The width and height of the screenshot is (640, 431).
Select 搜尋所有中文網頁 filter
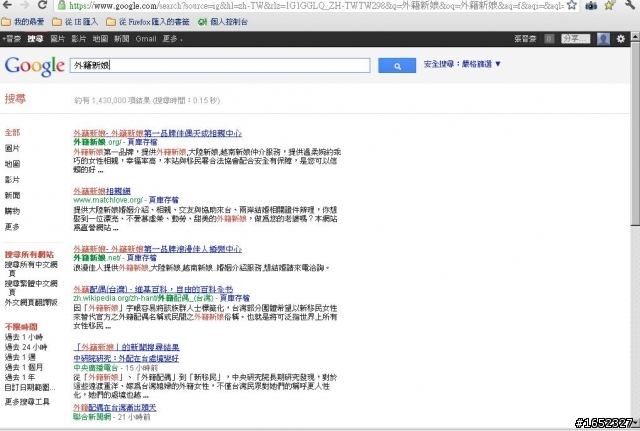pyautogui.click(x=31, y=269)
